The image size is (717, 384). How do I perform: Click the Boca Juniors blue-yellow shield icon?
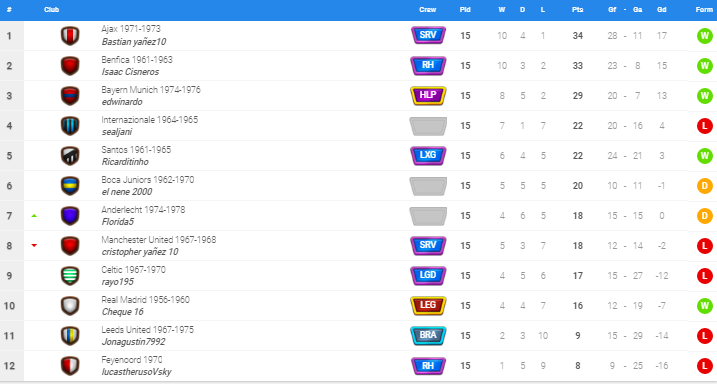70,186
